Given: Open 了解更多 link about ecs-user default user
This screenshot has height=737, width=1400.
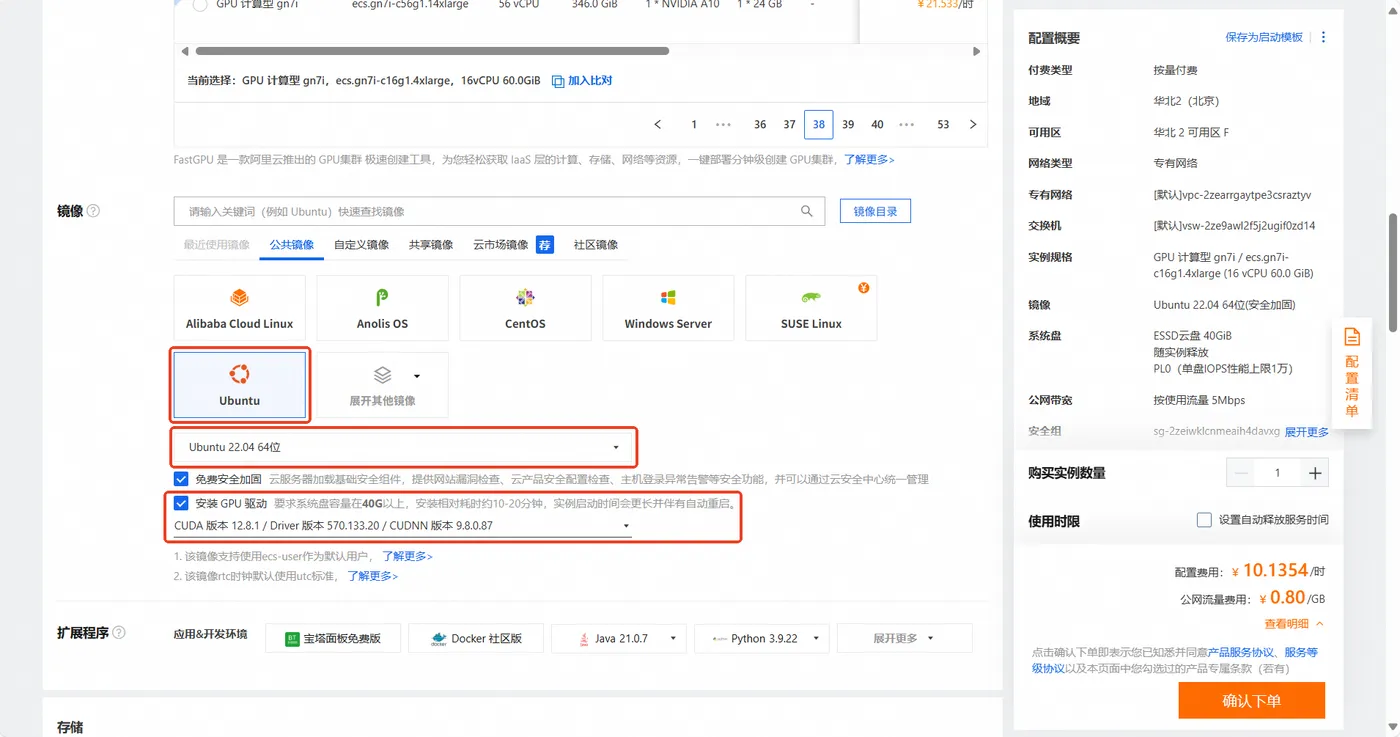Looking at the screenshot, I should point(407,556).
